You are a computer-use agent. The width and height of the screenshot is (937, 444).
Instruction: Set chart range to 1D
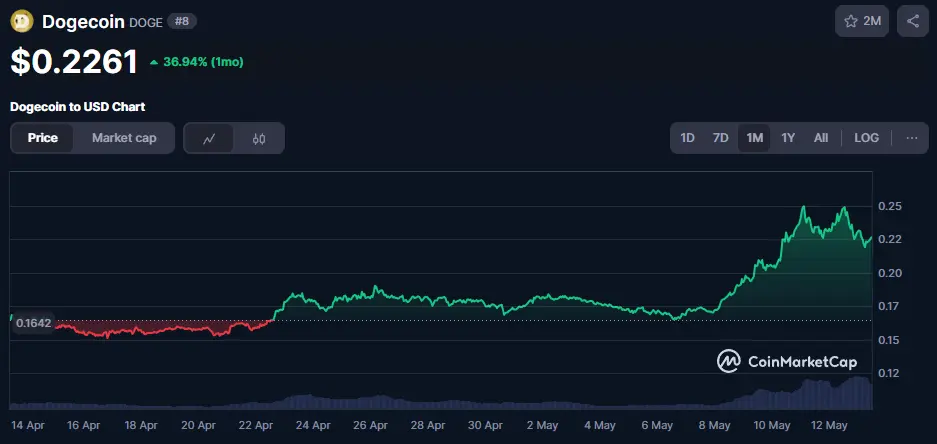coord(687,138)
